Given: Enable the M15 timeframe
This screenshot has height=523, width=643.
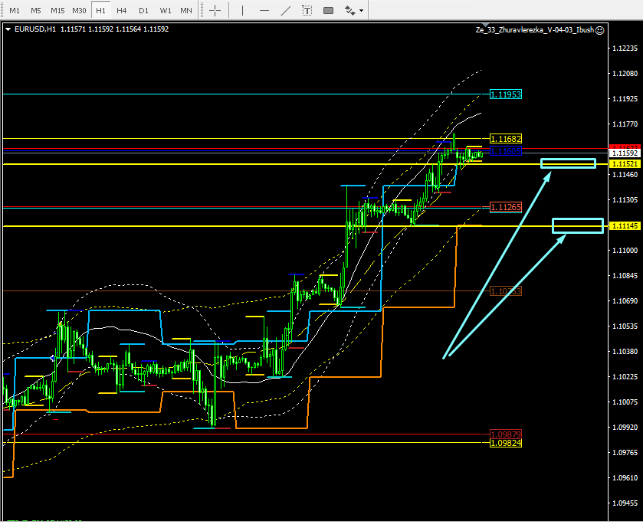Looking at the screenshot, I should [57, 10].
